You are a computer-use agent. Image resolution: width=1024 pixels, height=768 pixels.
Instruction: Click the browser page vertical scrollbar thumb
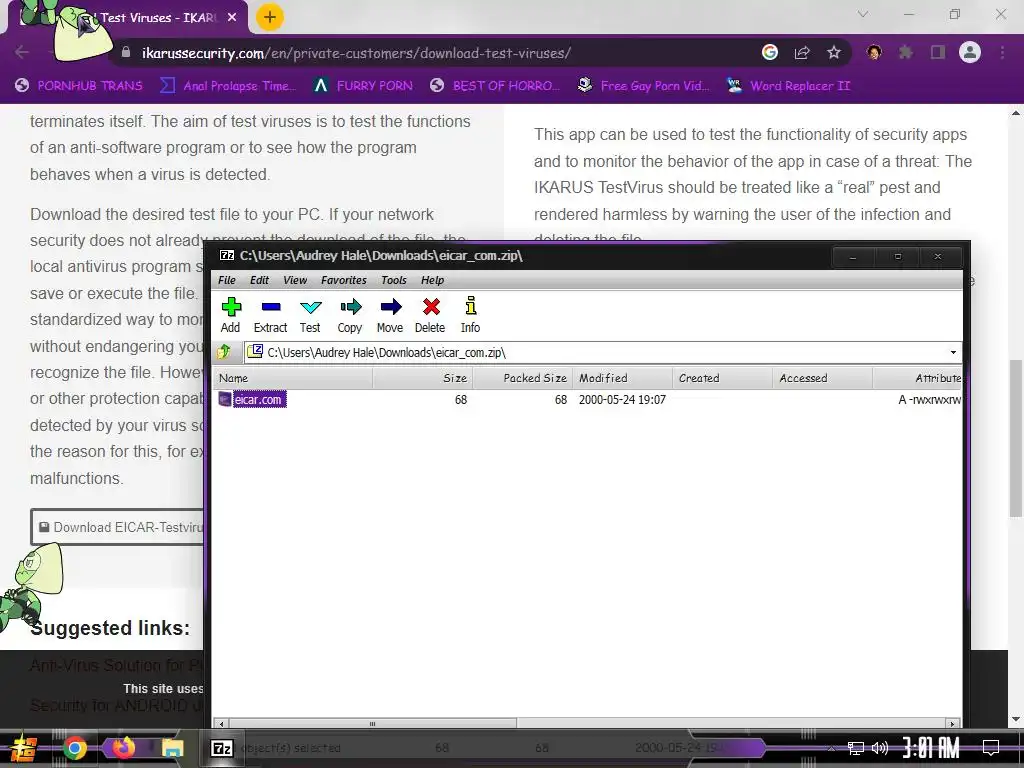(x=1016, y=438)
